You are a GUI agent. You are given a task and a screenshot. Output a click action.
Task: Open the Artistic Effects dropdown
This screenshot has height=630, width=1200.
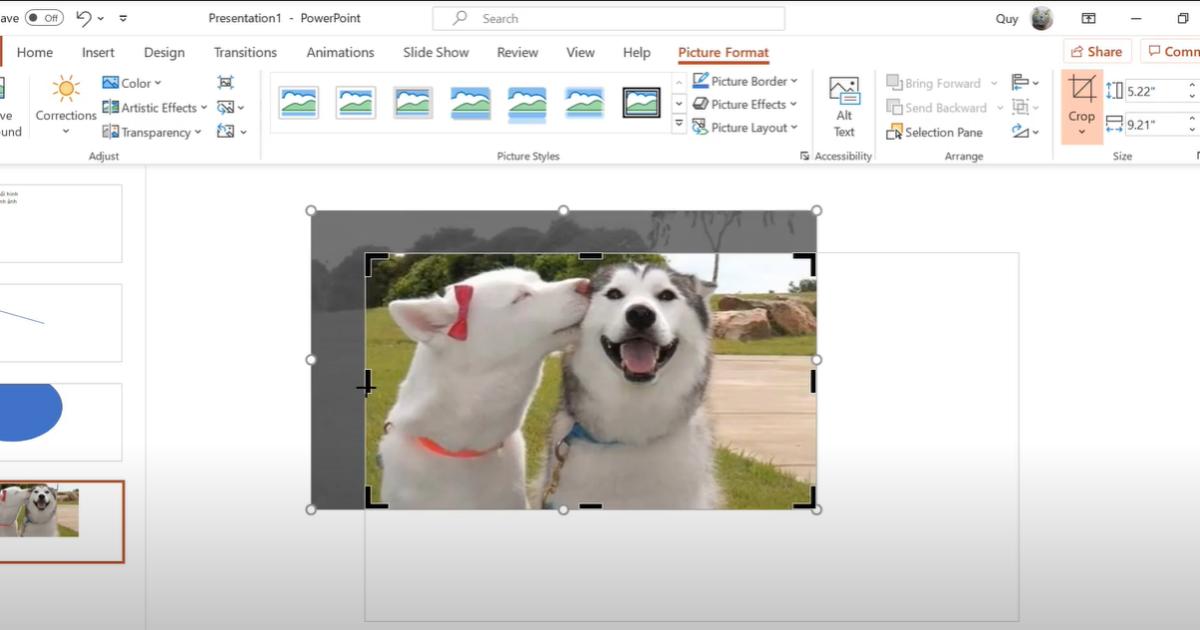(155, 108)
